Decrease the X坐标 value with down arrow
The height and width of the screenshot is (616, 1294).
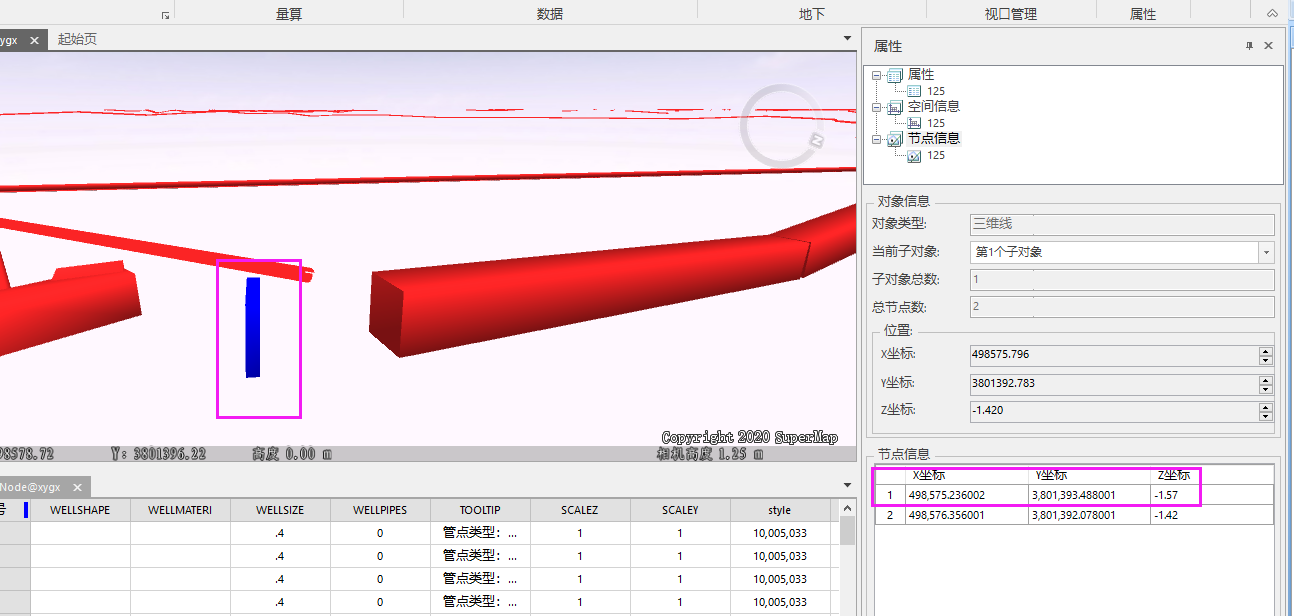click(x=1266, y=360)
